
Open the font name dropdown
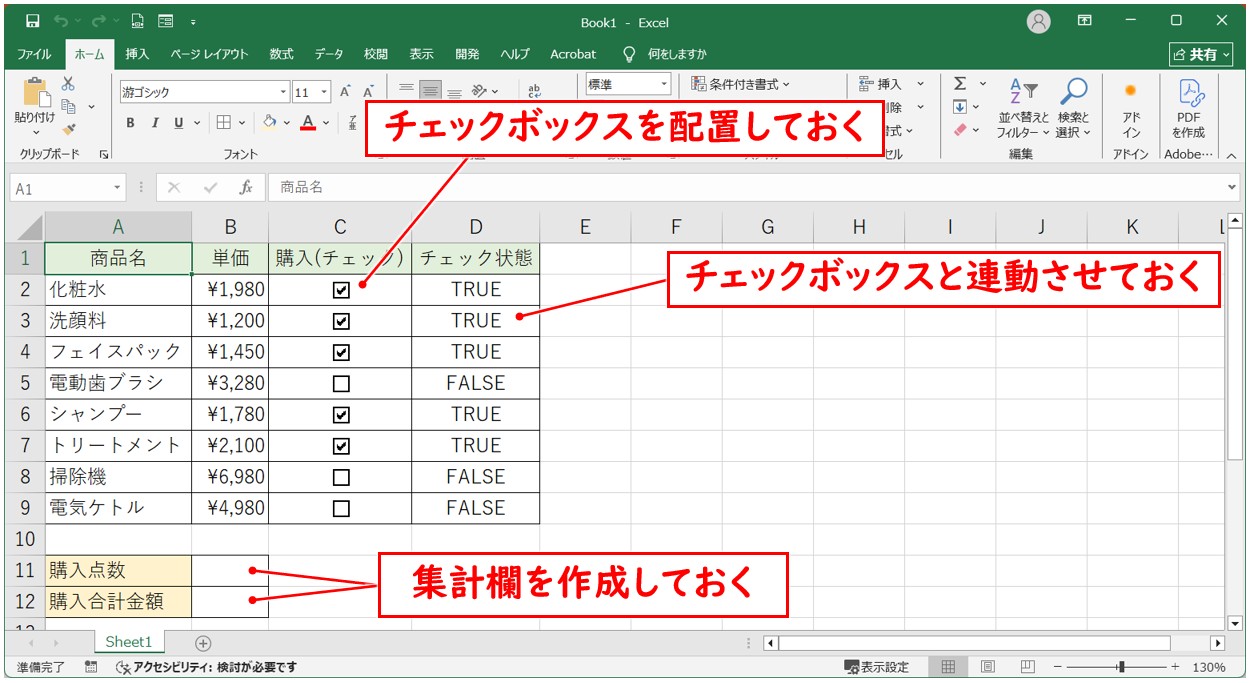(282, 90)
